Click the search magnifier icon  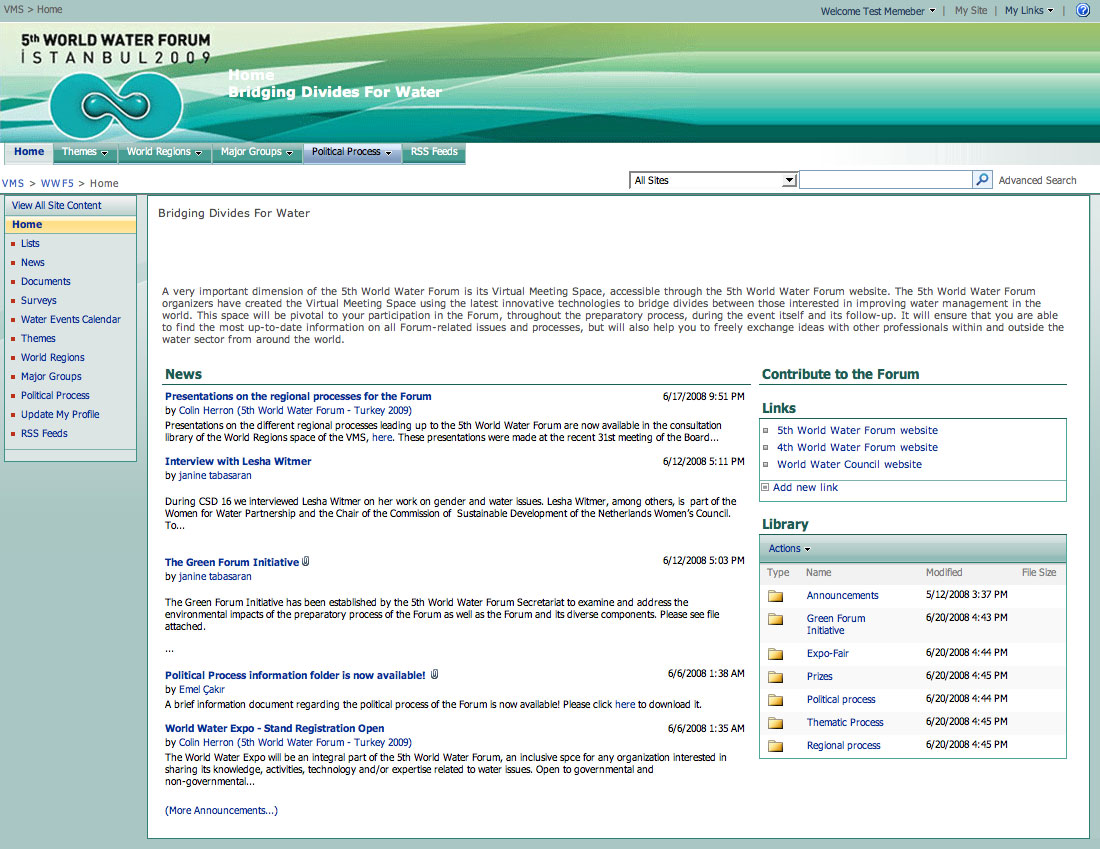[982, 180]
